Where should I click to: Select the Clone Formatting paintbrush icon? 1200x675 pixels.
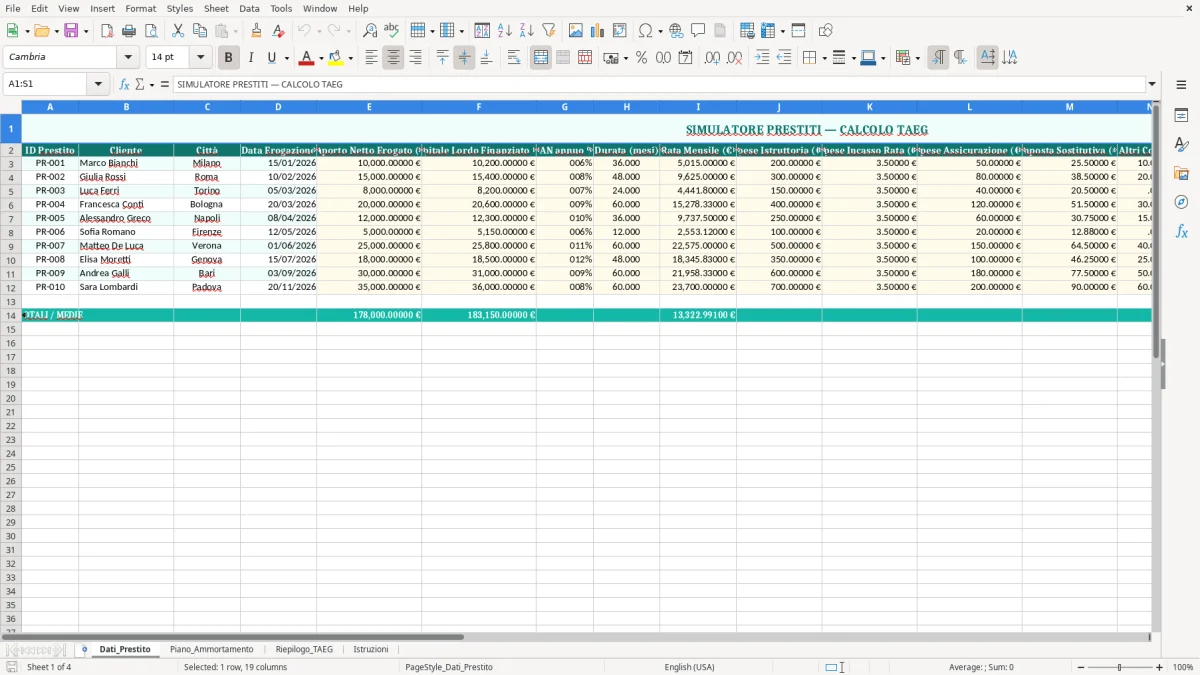(x=257, y=31)
